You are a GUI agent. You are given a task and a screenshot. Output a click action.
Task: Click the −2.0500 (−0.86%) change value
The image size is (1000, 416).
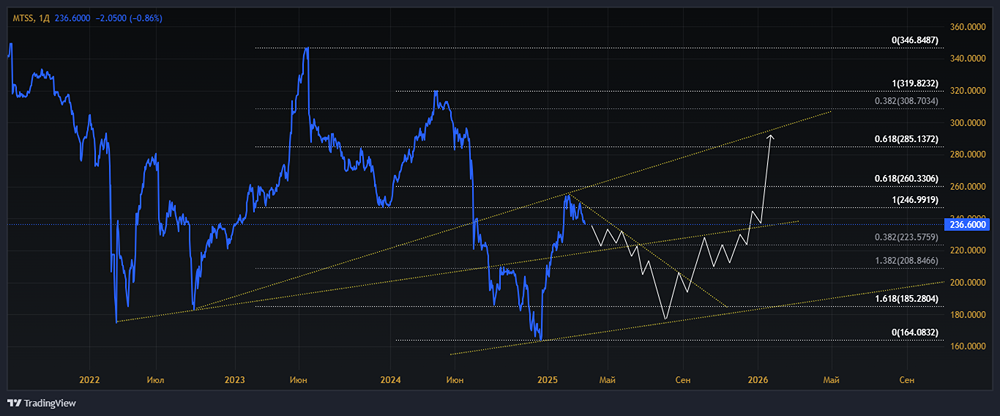coord(128,19)
